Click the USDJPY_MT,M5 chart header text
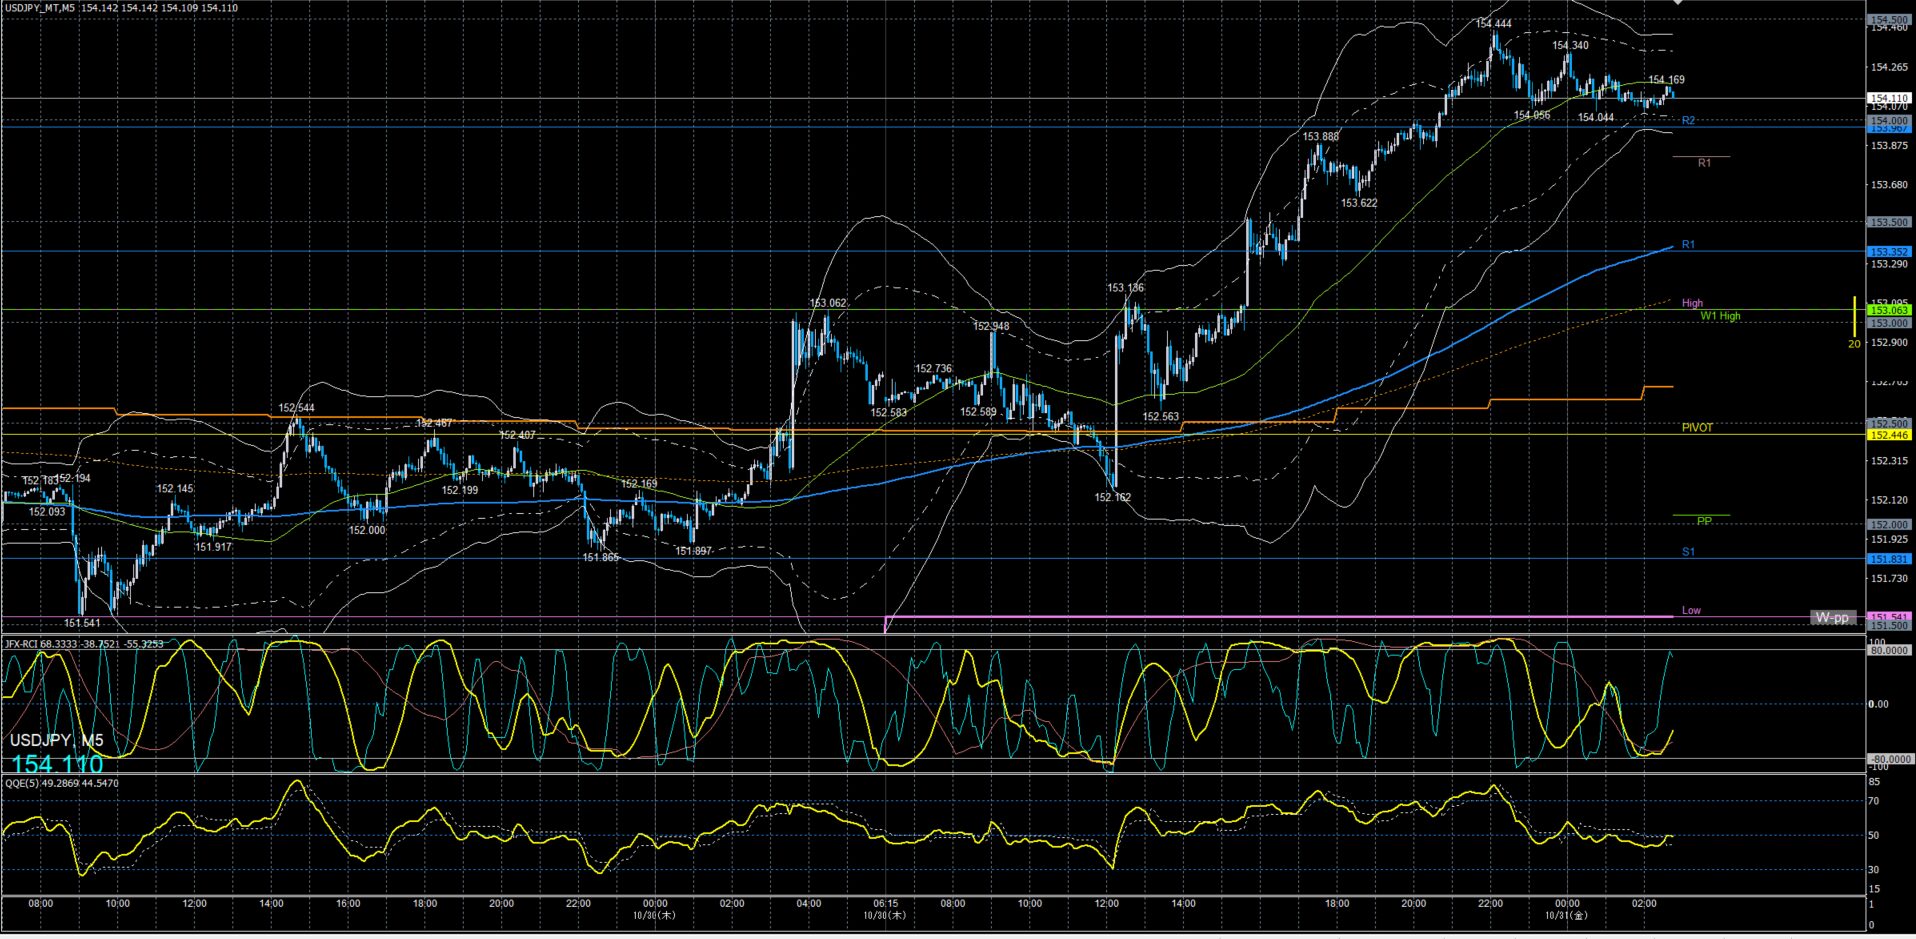1916x939 pixels. pos(40,8)
